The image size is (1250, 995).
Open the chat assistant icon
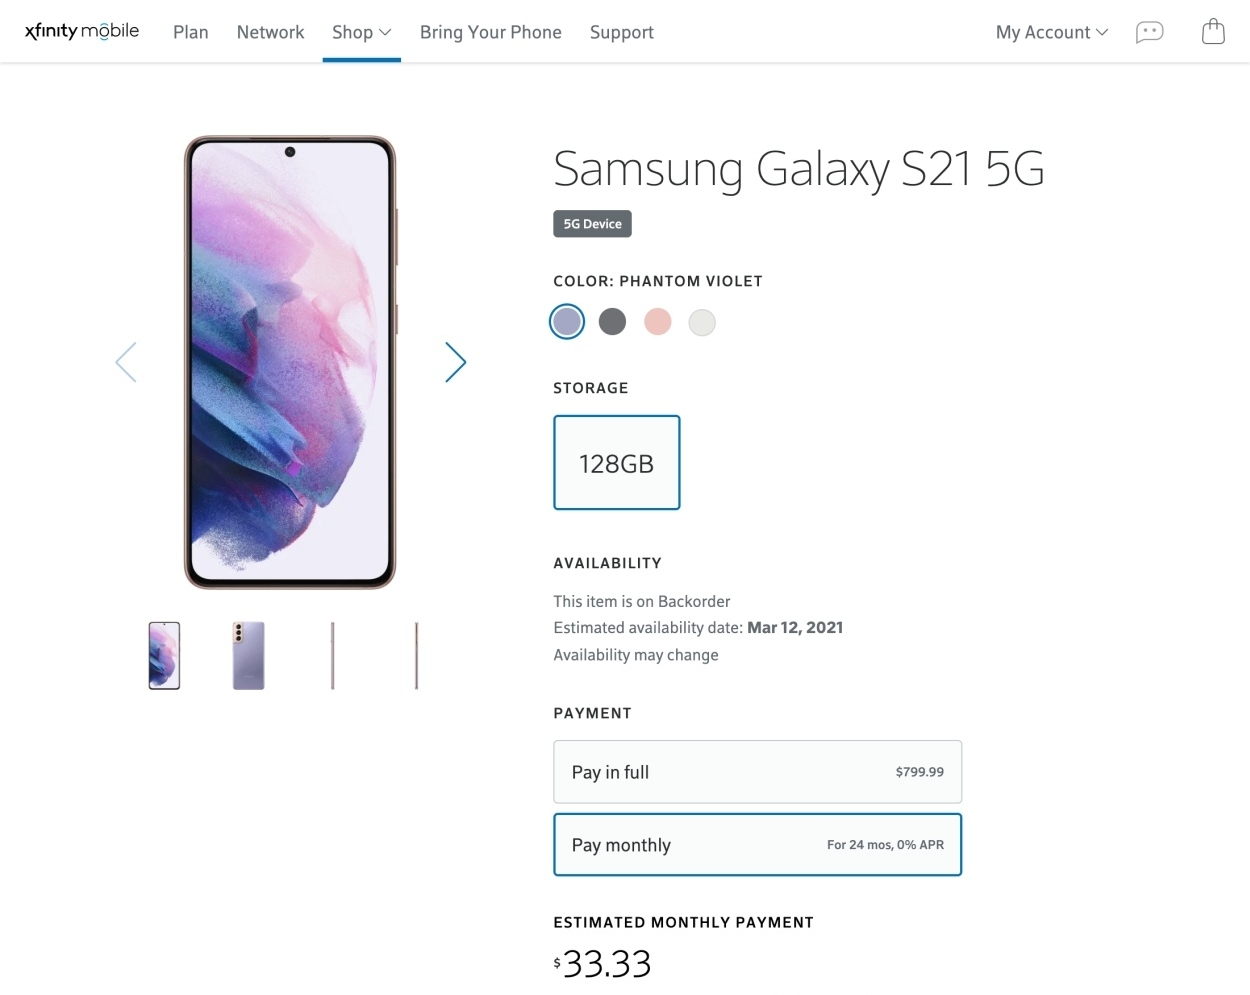click(x=1149, y=32)
